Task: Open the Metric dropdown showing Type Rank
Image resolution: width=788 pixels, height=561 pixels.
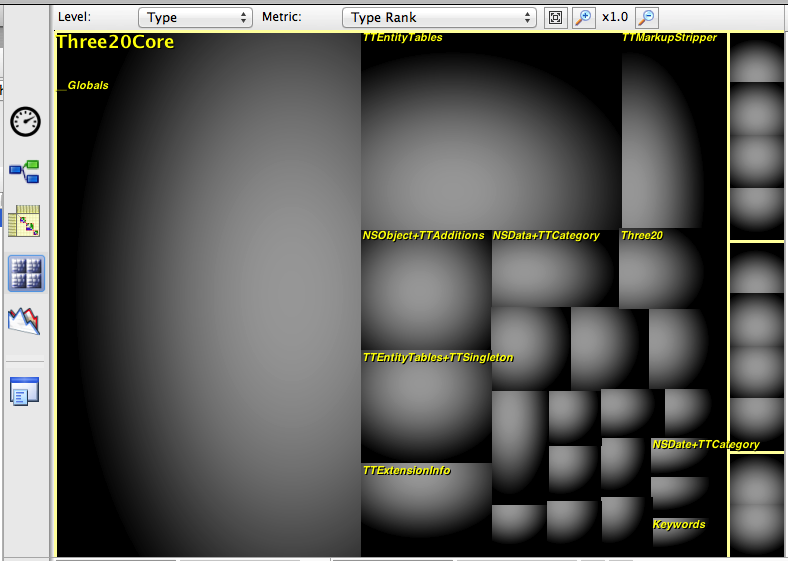Action: pos(439,18)
